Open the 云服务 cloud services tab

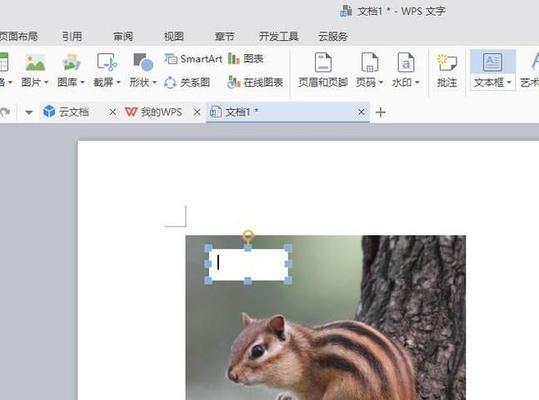(333, 36)
